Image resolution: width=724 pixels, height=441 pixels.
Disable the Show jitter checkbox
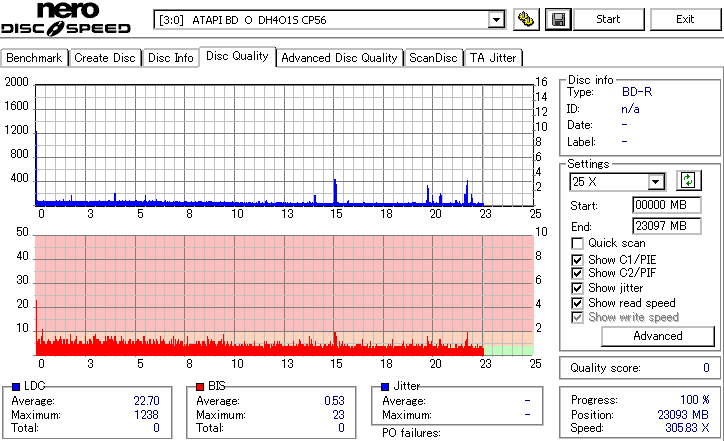pyautogui.click(x=577, y=288)
